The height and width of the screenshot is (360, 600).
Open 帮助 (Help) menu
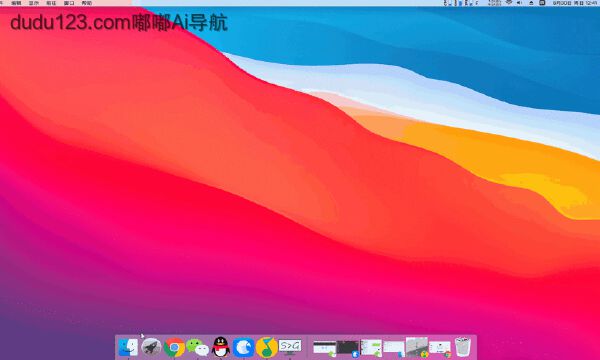tap(86, 3)
